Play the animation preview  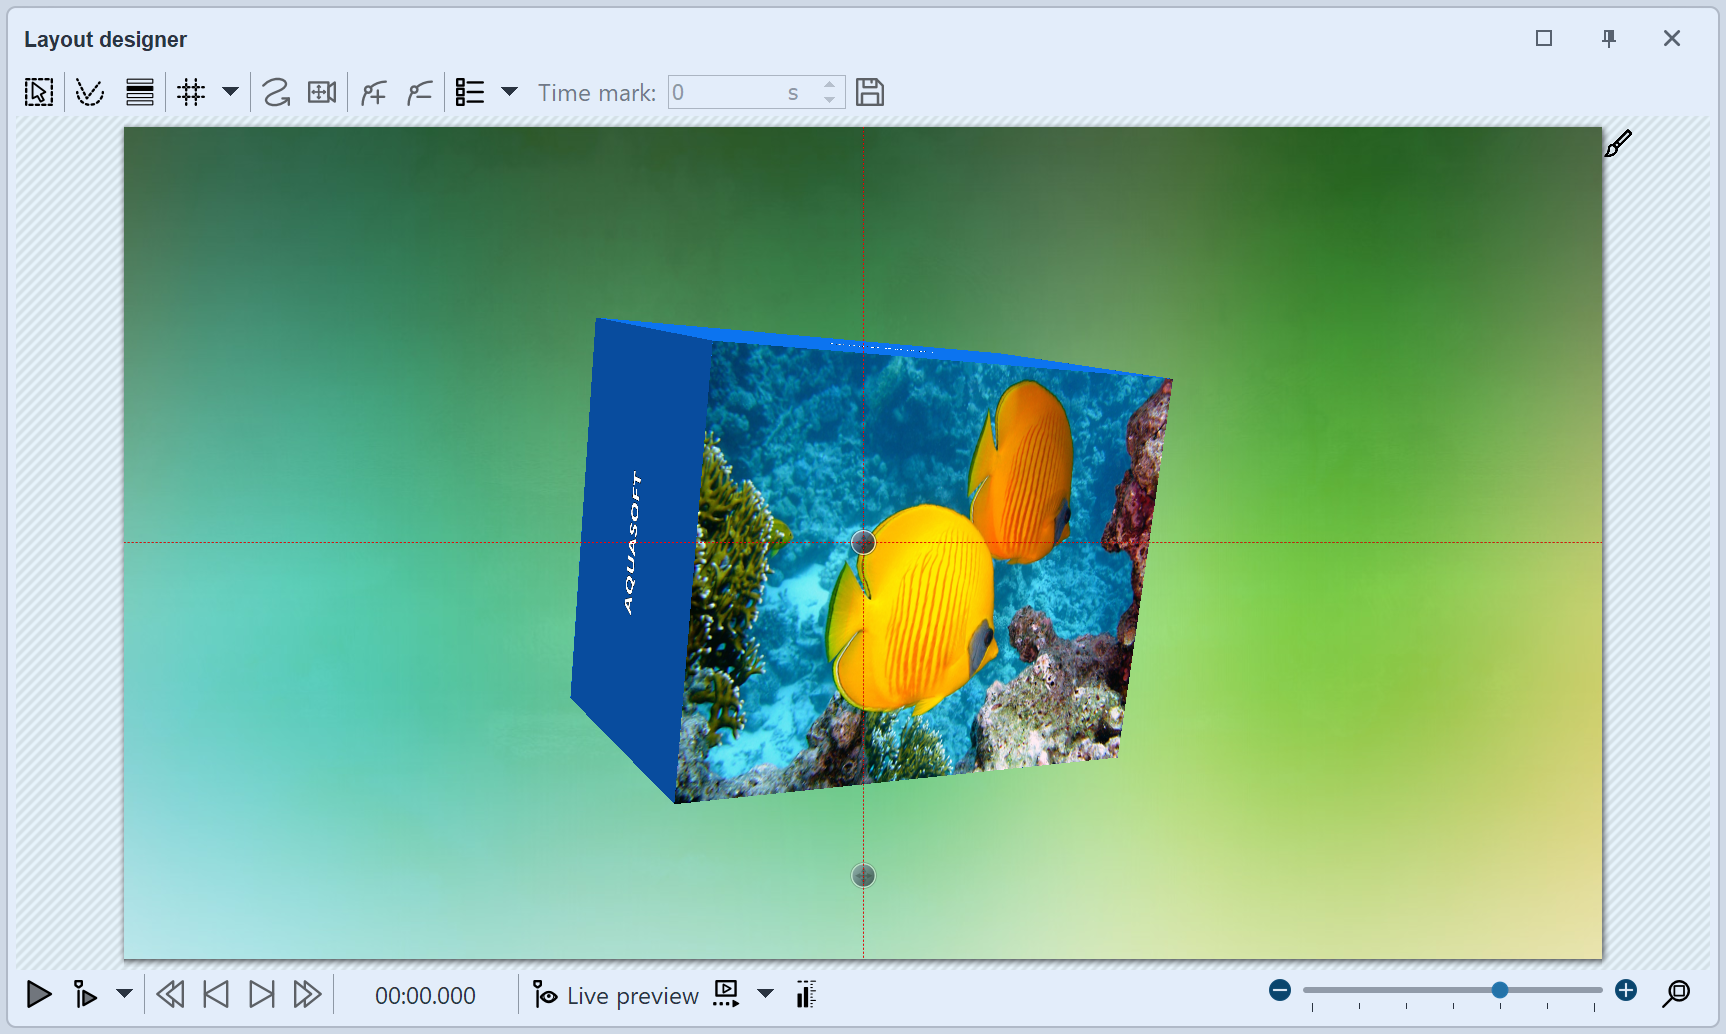click(x=39, y=994)
